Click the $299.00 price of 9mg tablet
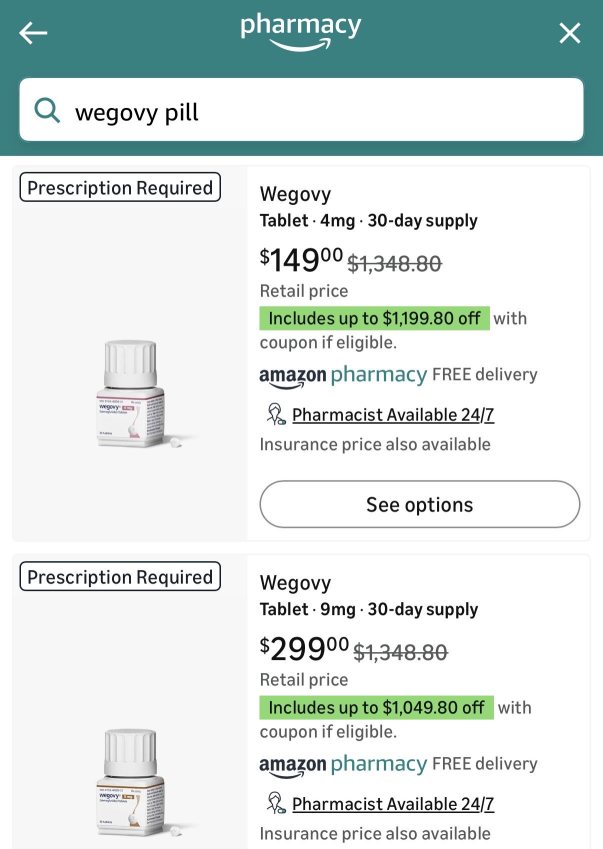The height and width of the screenshot is (849, 603). [304, 649]
